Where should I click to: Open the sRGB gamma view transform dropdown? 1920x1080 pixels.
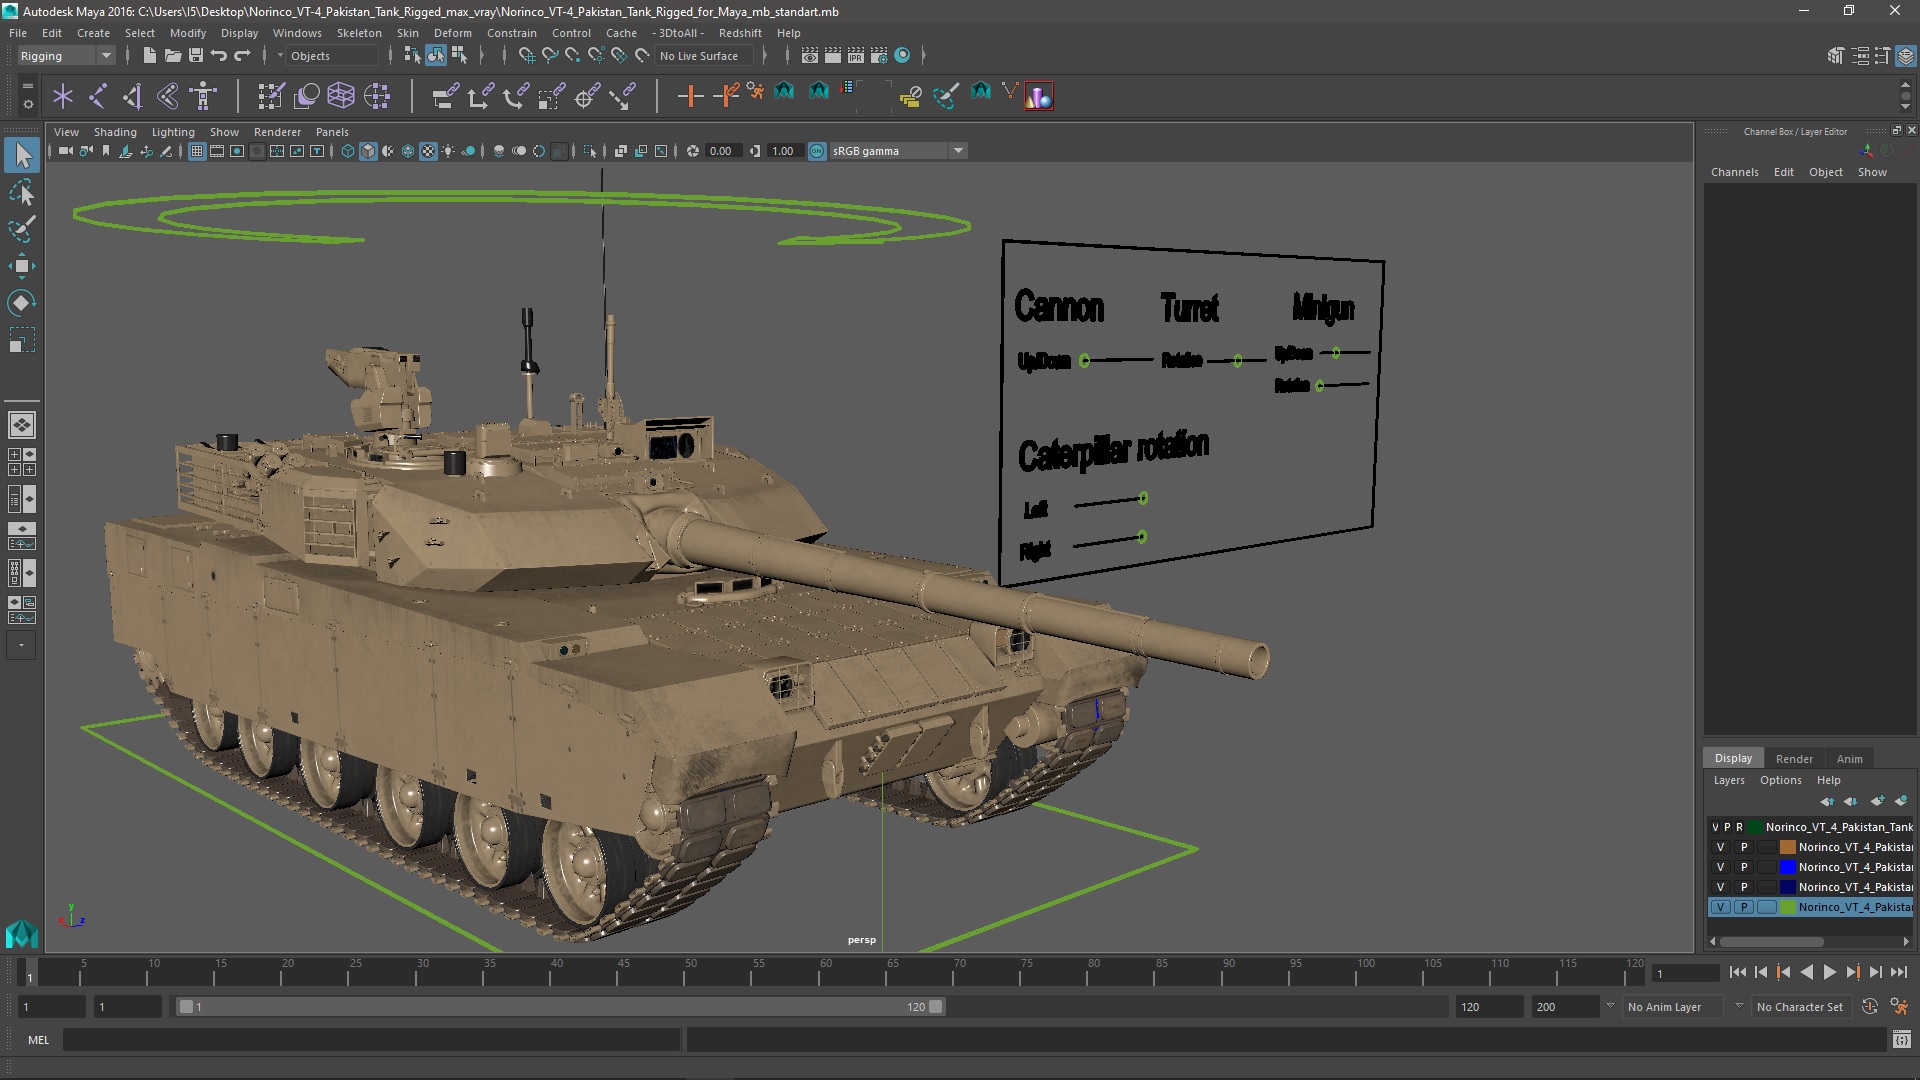[x=898, y=151]
